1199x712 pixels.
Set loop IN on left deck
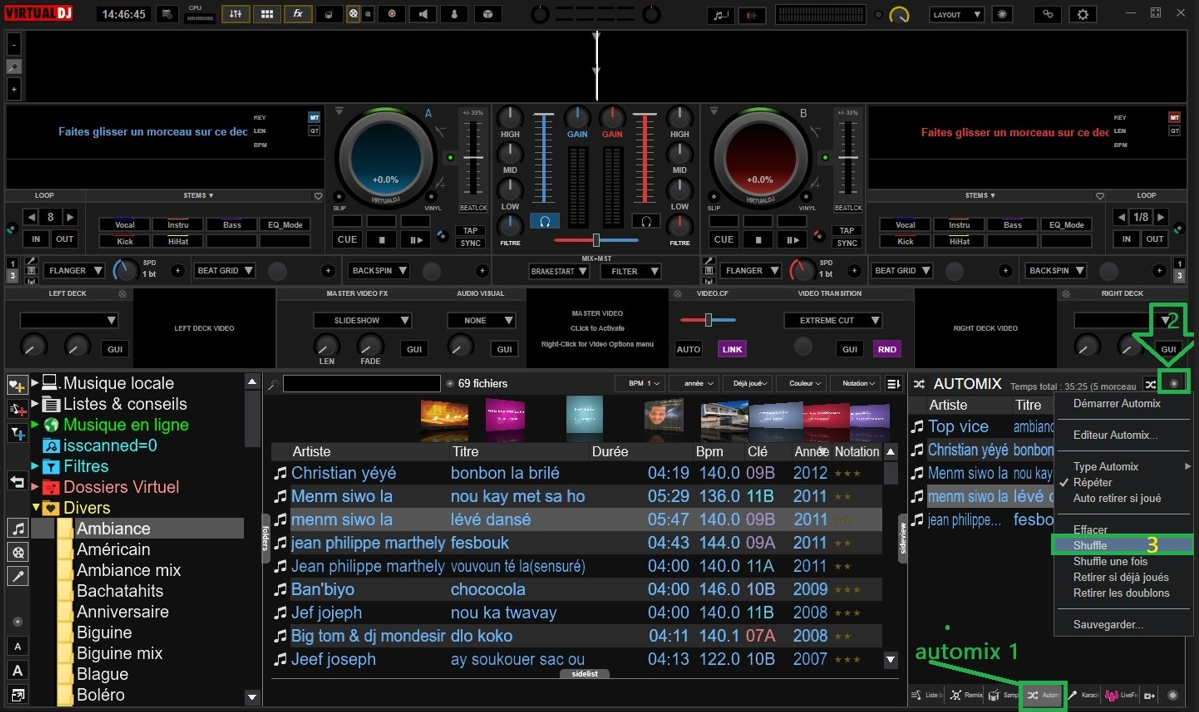[x=36, y=239]
